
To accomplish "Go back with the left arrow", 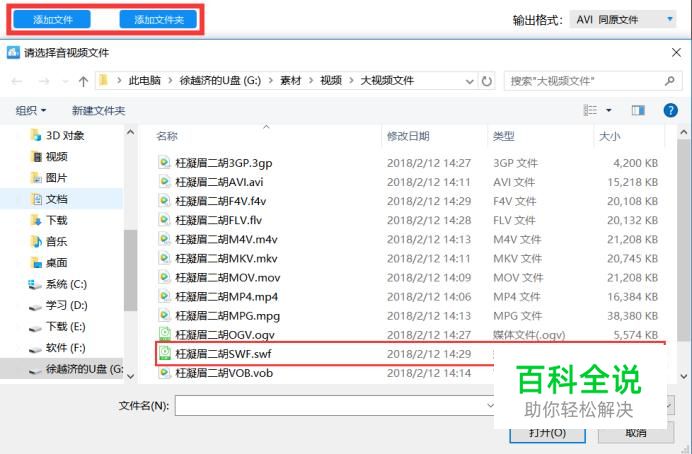I will 17,81.
